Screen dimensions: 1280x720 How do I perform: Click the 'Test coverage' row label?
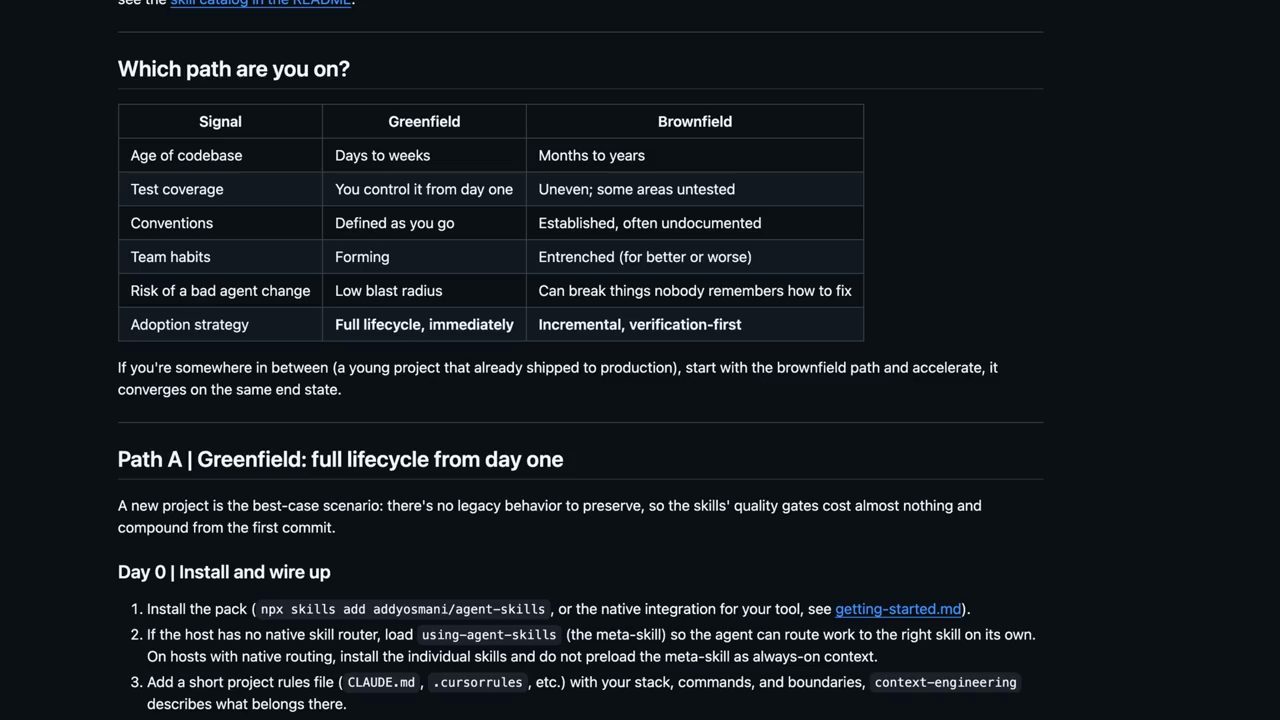point(220,189)
